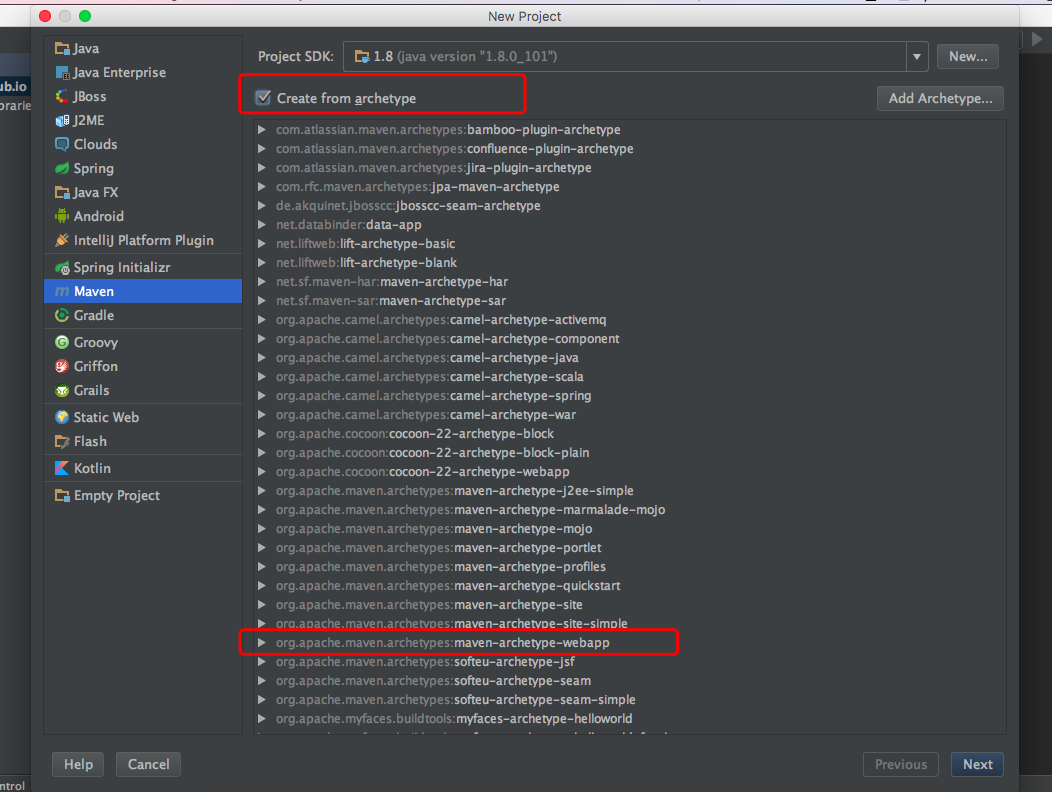Click the Cancel button

point(148,764)
